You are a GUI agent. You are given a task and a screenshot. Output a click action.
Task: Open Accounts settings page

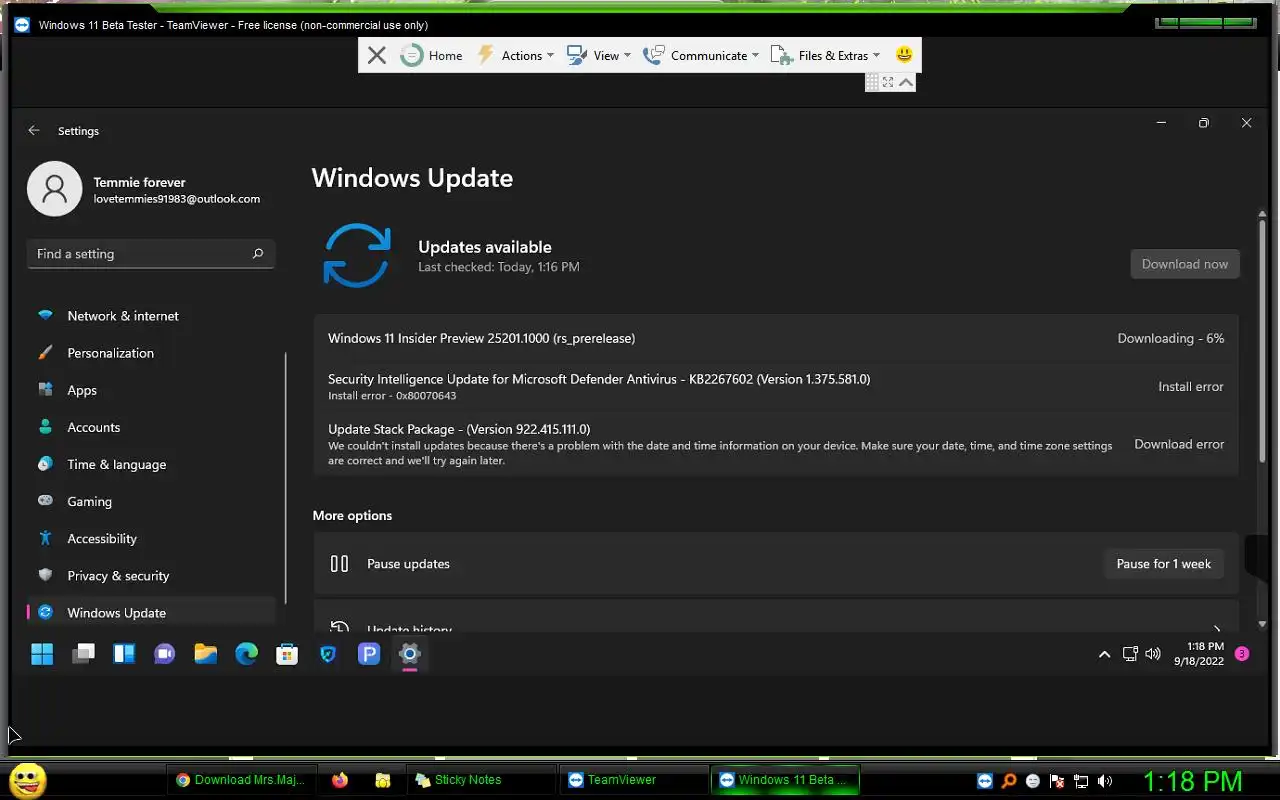[x=151, y=427]
